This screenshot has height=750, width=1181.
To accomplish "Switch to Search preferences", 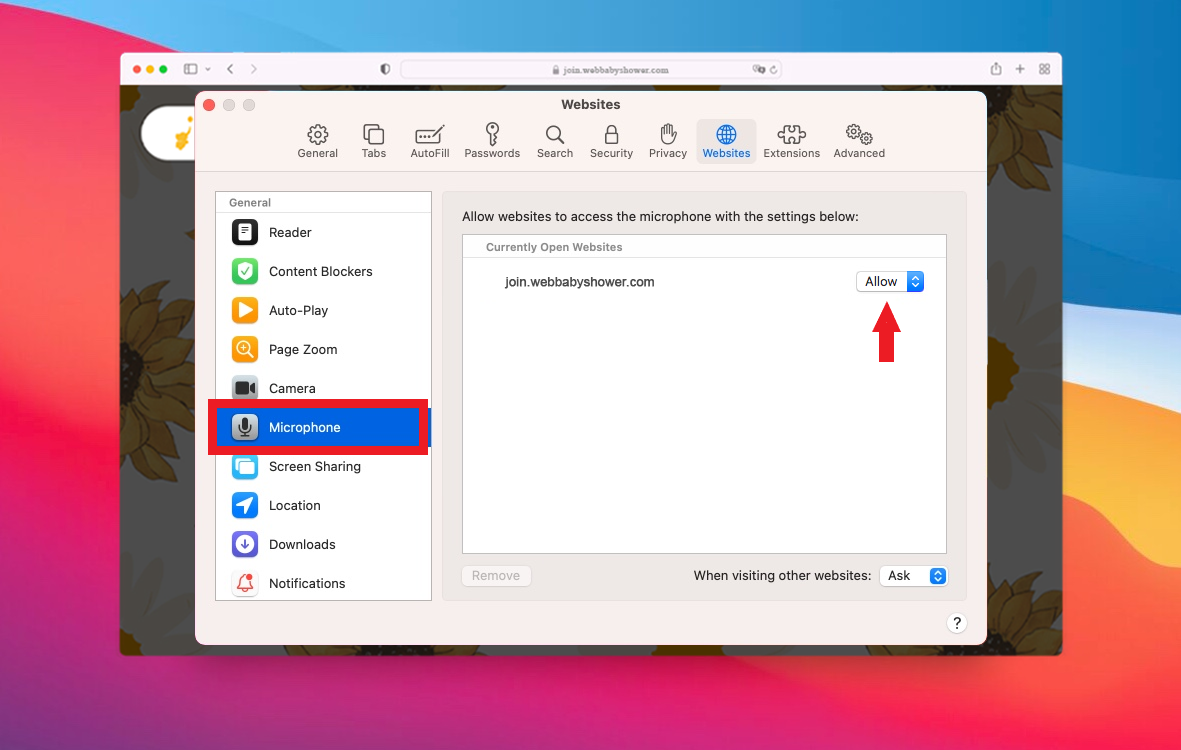I will (554, 141).
